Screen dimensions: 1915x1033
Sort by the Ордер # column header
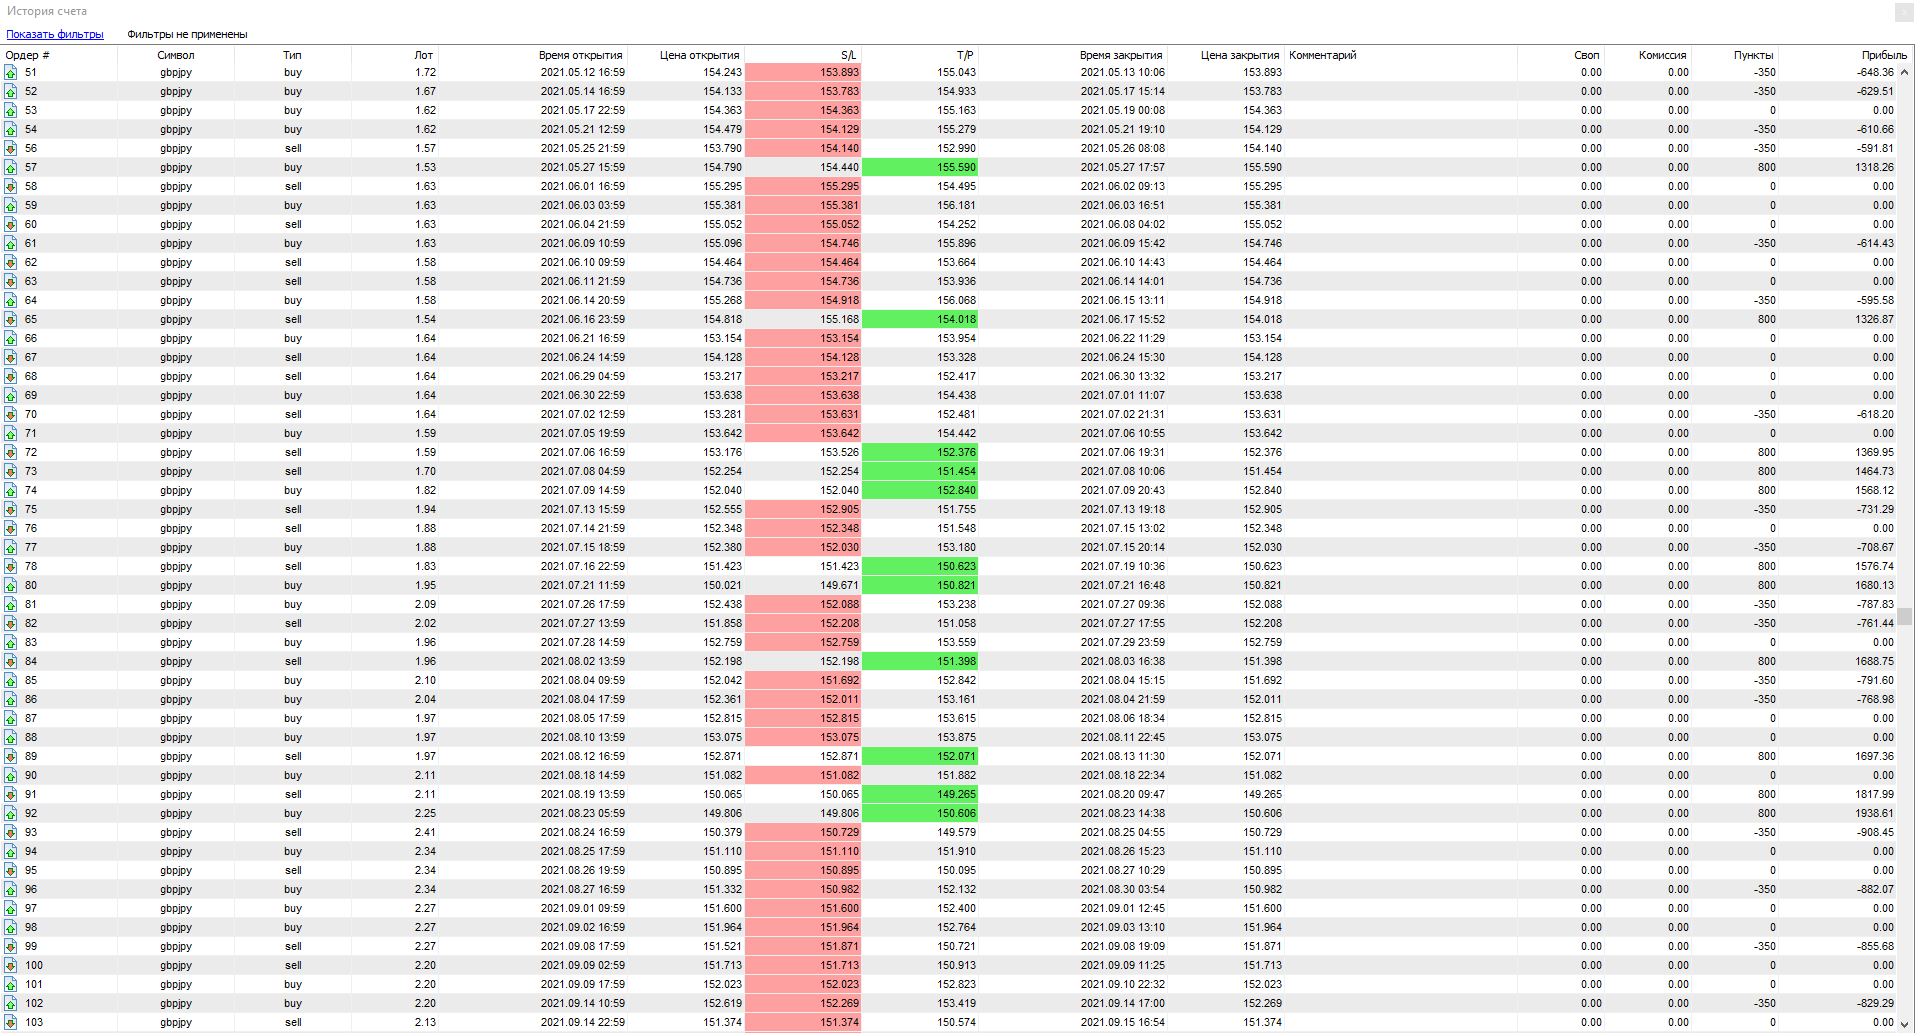click(28, 55)
